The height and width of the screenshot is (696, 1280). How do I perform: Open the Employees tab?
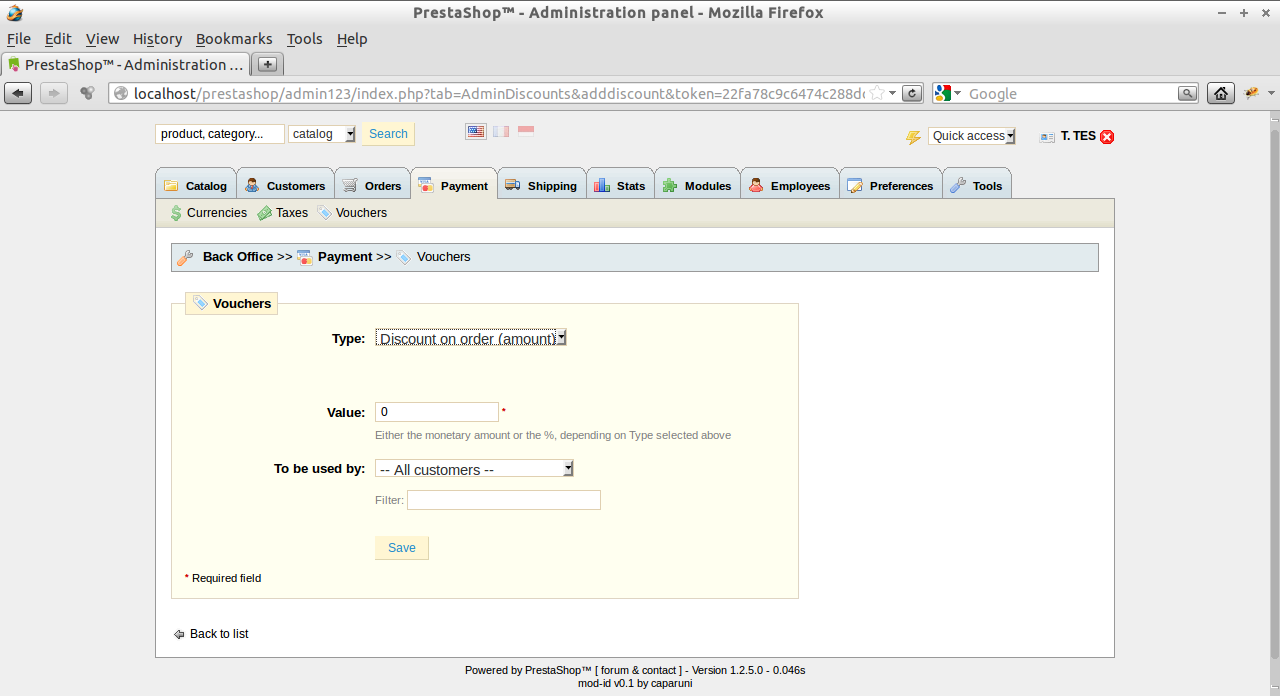[790, 185]
